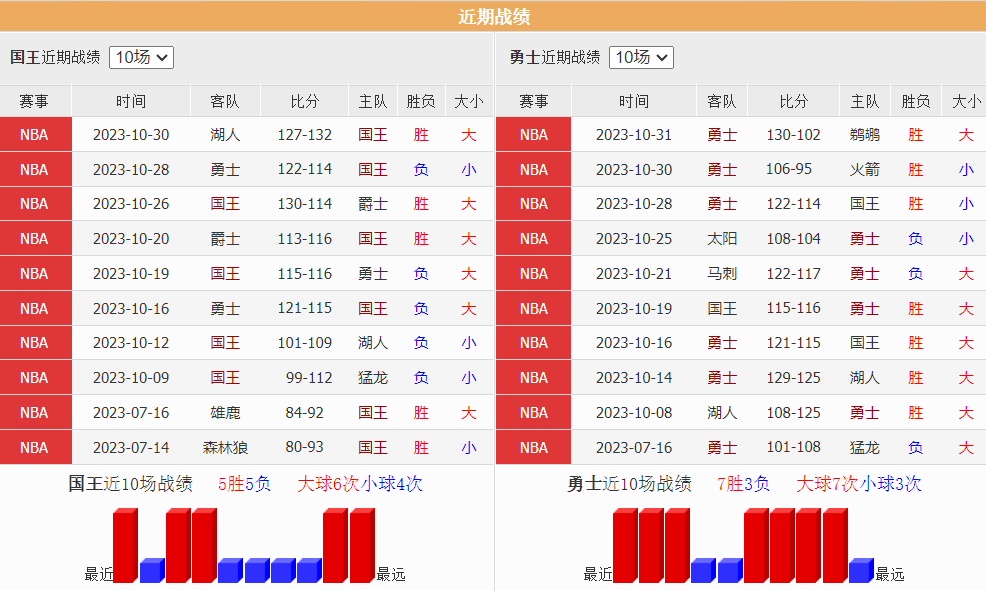Viewport: 986px width, 591px height.
Task: Click 森林狼 team in 2023-07-14 row
Action: [x=225, y=448]
